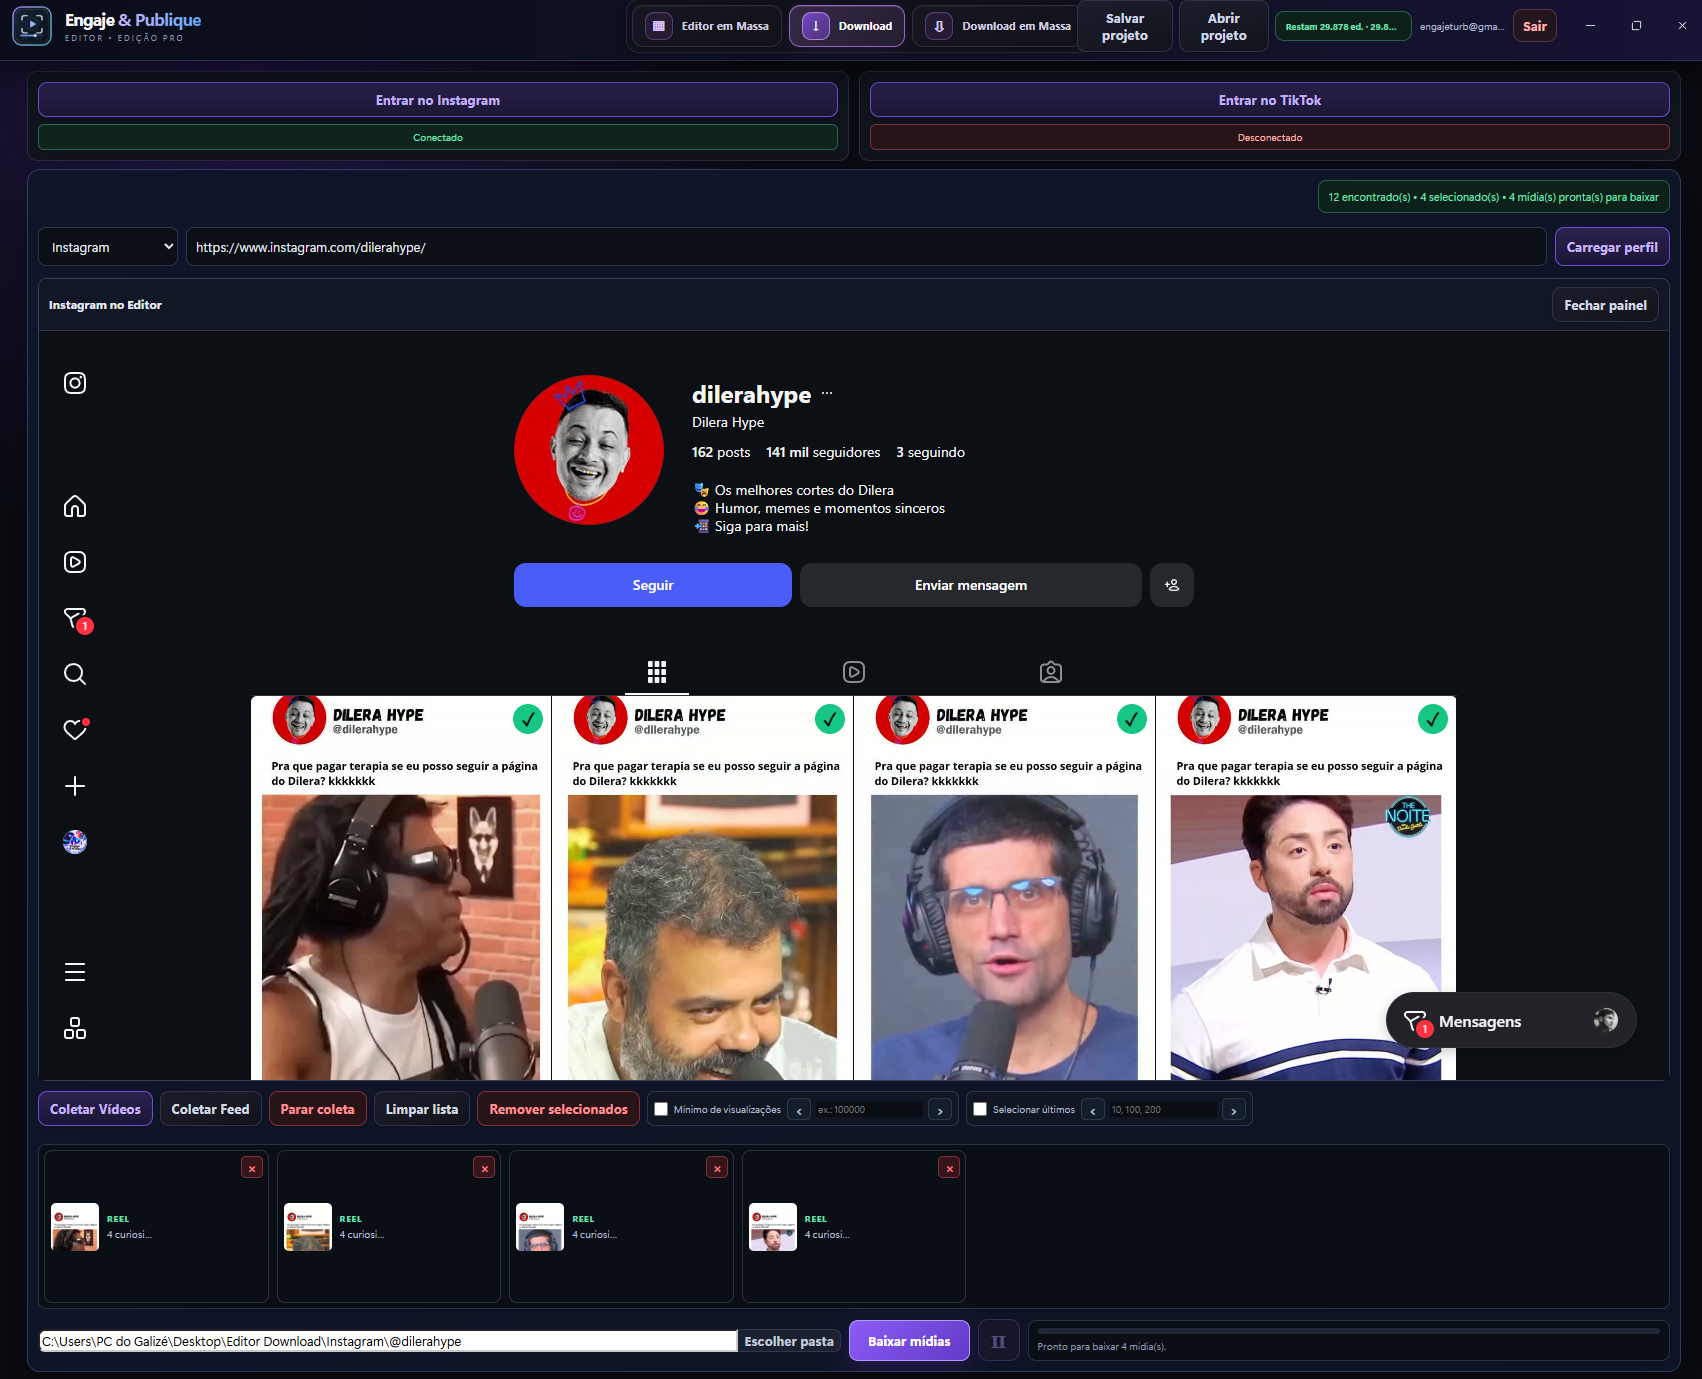Screen dimensions: 1702x1379
Task: Click the download folder path field
Action: pos(388,1341)
